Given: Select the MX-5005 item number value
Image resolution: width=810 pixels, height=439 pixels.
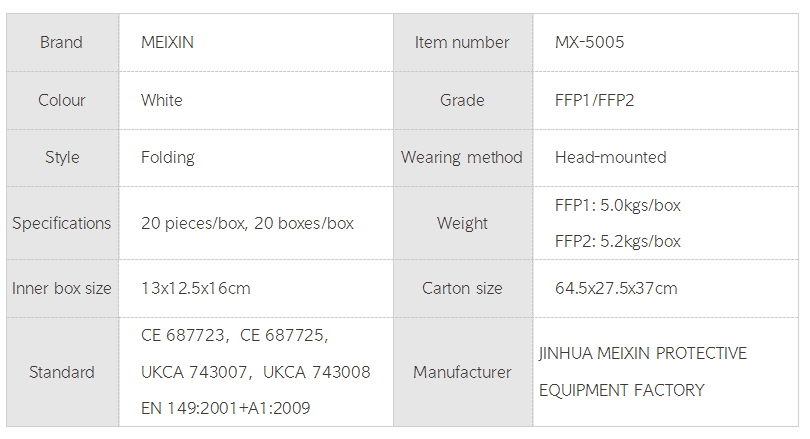Looking at the screenshot, I should tap(590, 42).
